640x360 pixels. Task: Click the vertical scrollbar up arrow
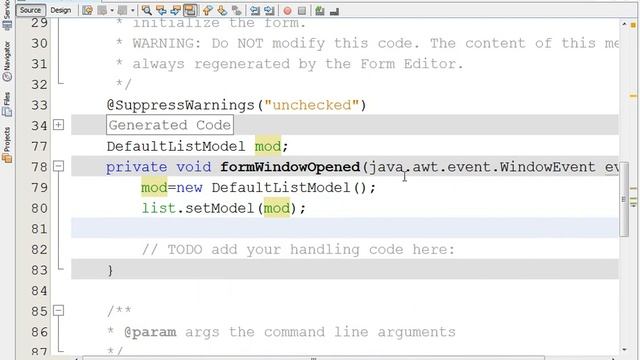[x=624, y=24]
